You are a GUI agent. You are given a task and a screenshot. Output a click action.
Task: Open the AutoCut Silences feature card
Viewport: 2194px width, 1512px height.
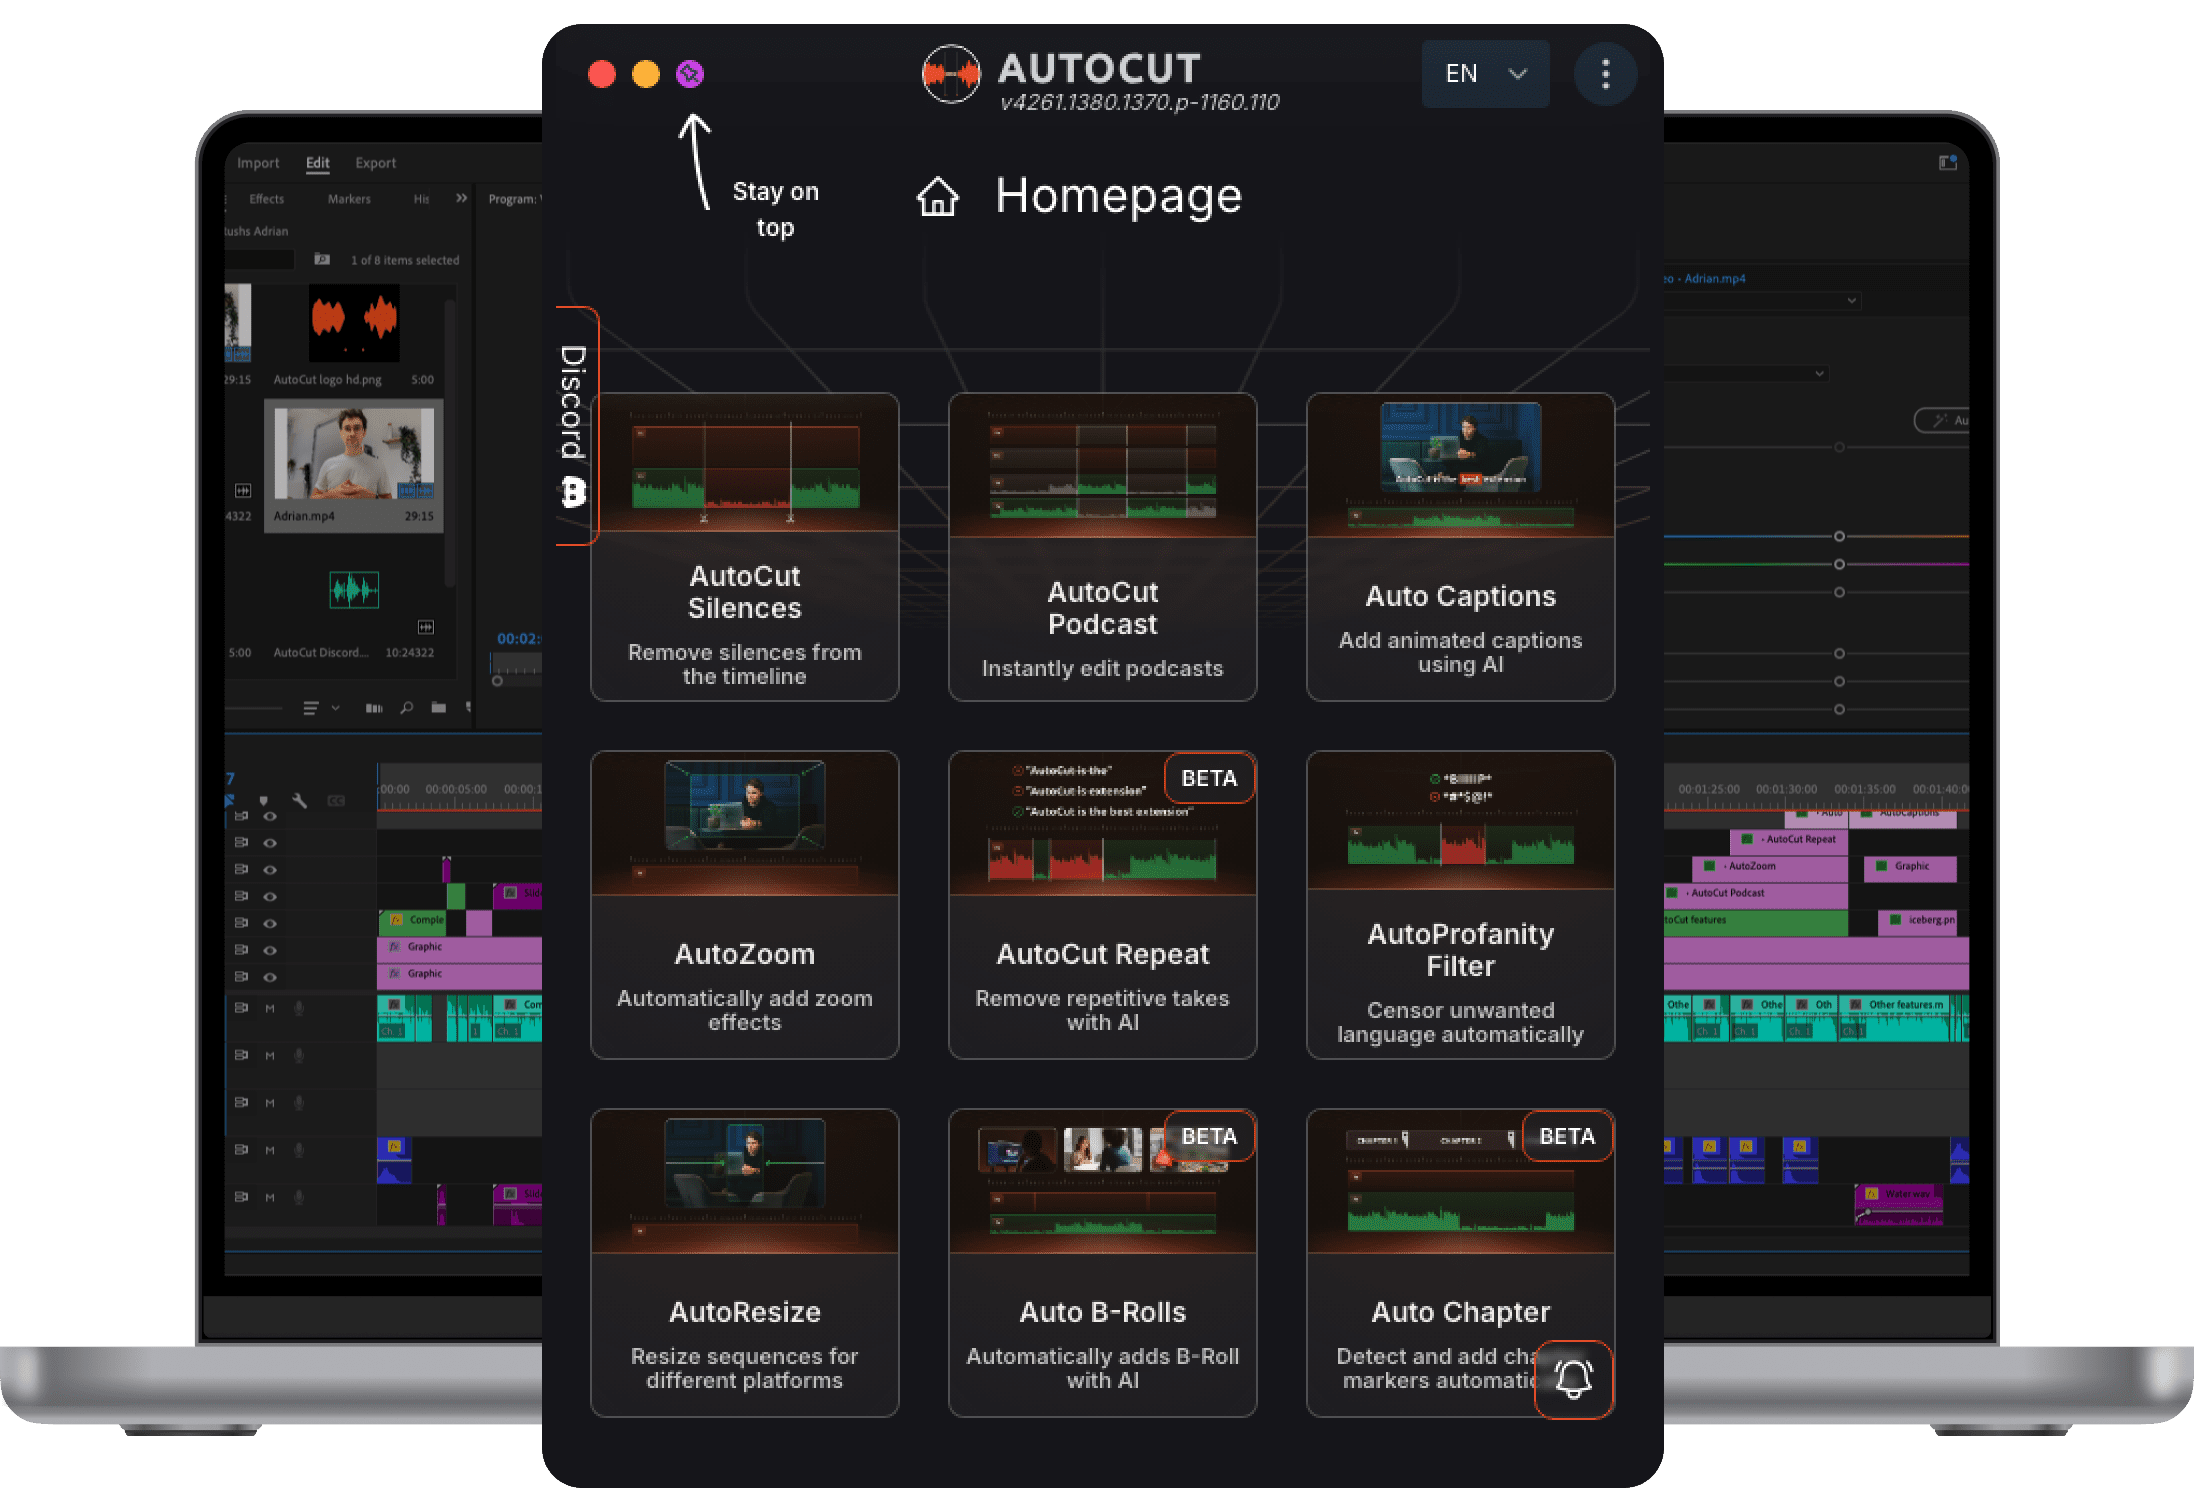pos(744,547)
